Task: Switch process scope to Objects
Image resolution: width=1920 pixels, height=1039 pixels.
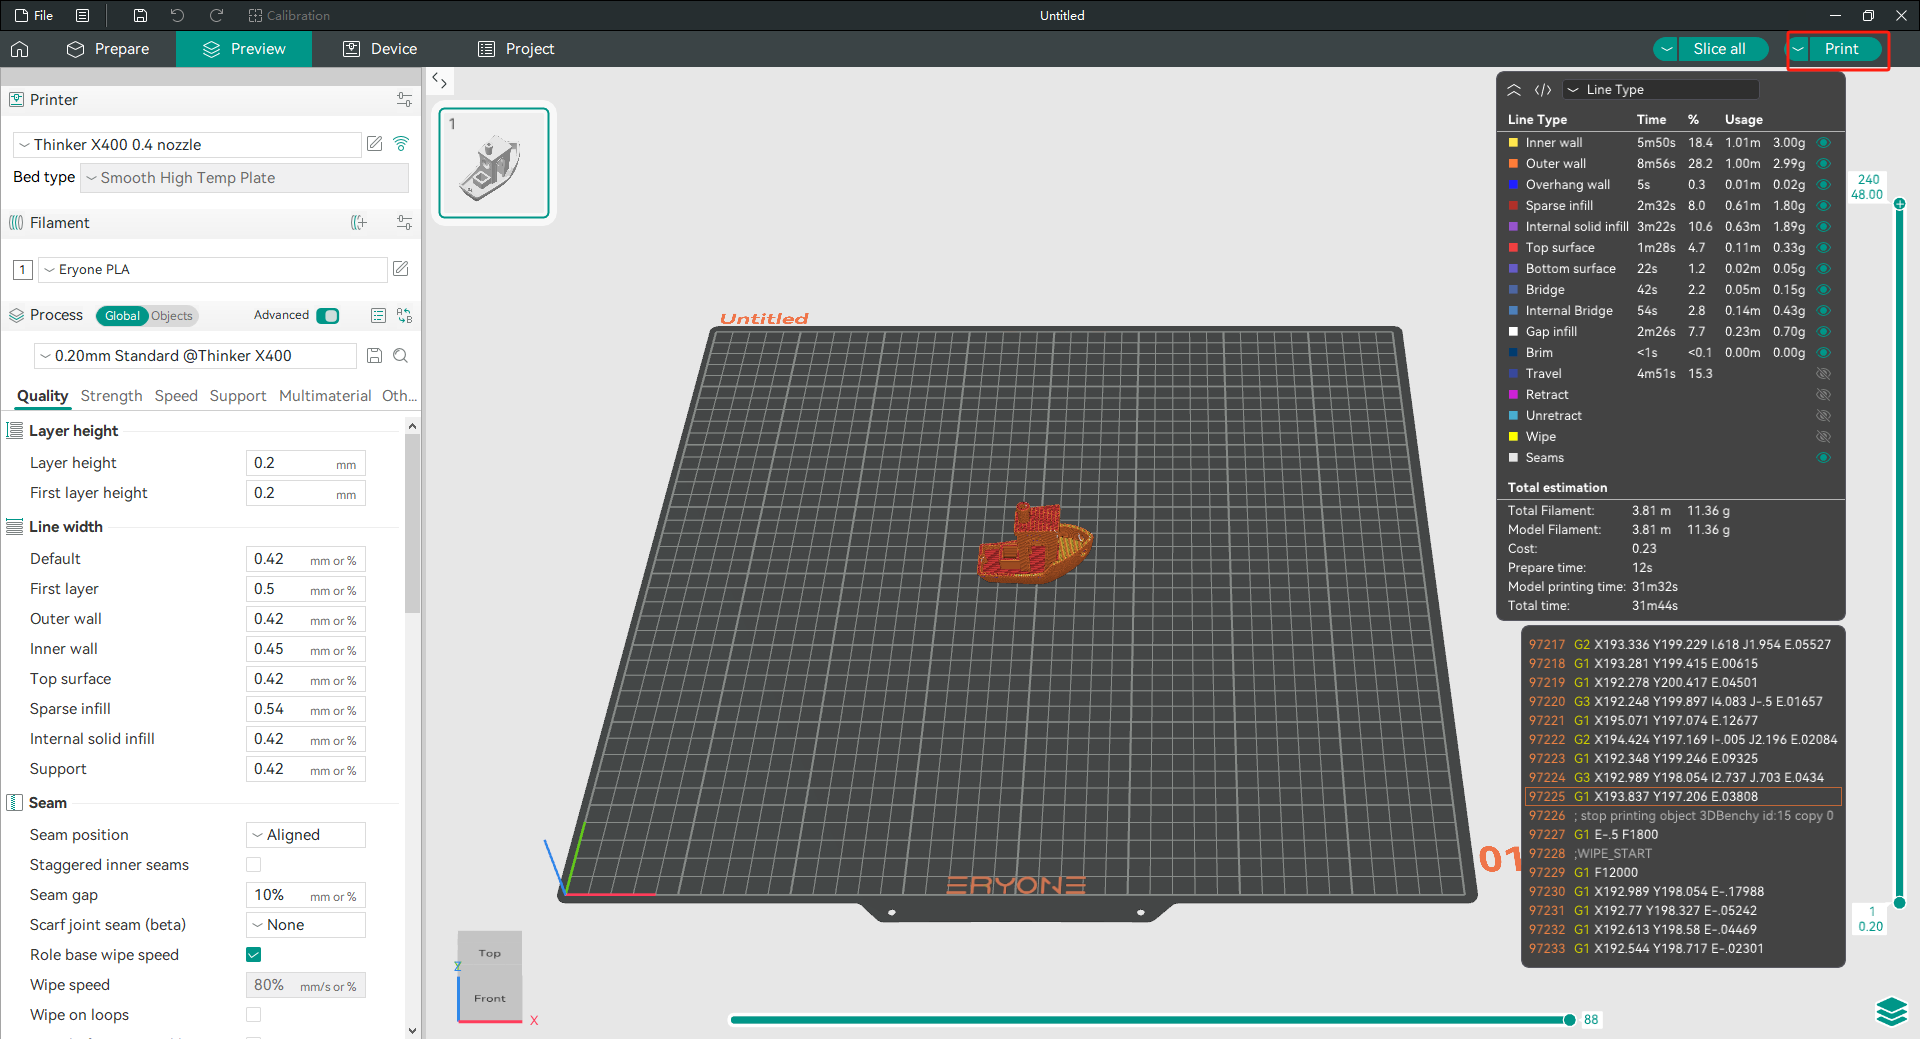Action: click(x=172, y=316)
